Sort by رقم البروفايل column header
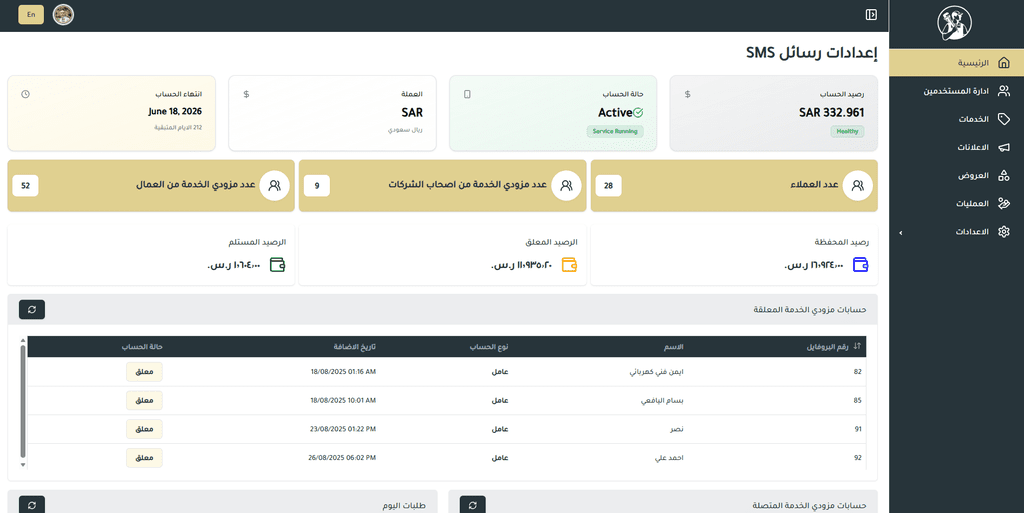Image resolution: width=1024 pixels, height=513 pixels. pos(833,347)
